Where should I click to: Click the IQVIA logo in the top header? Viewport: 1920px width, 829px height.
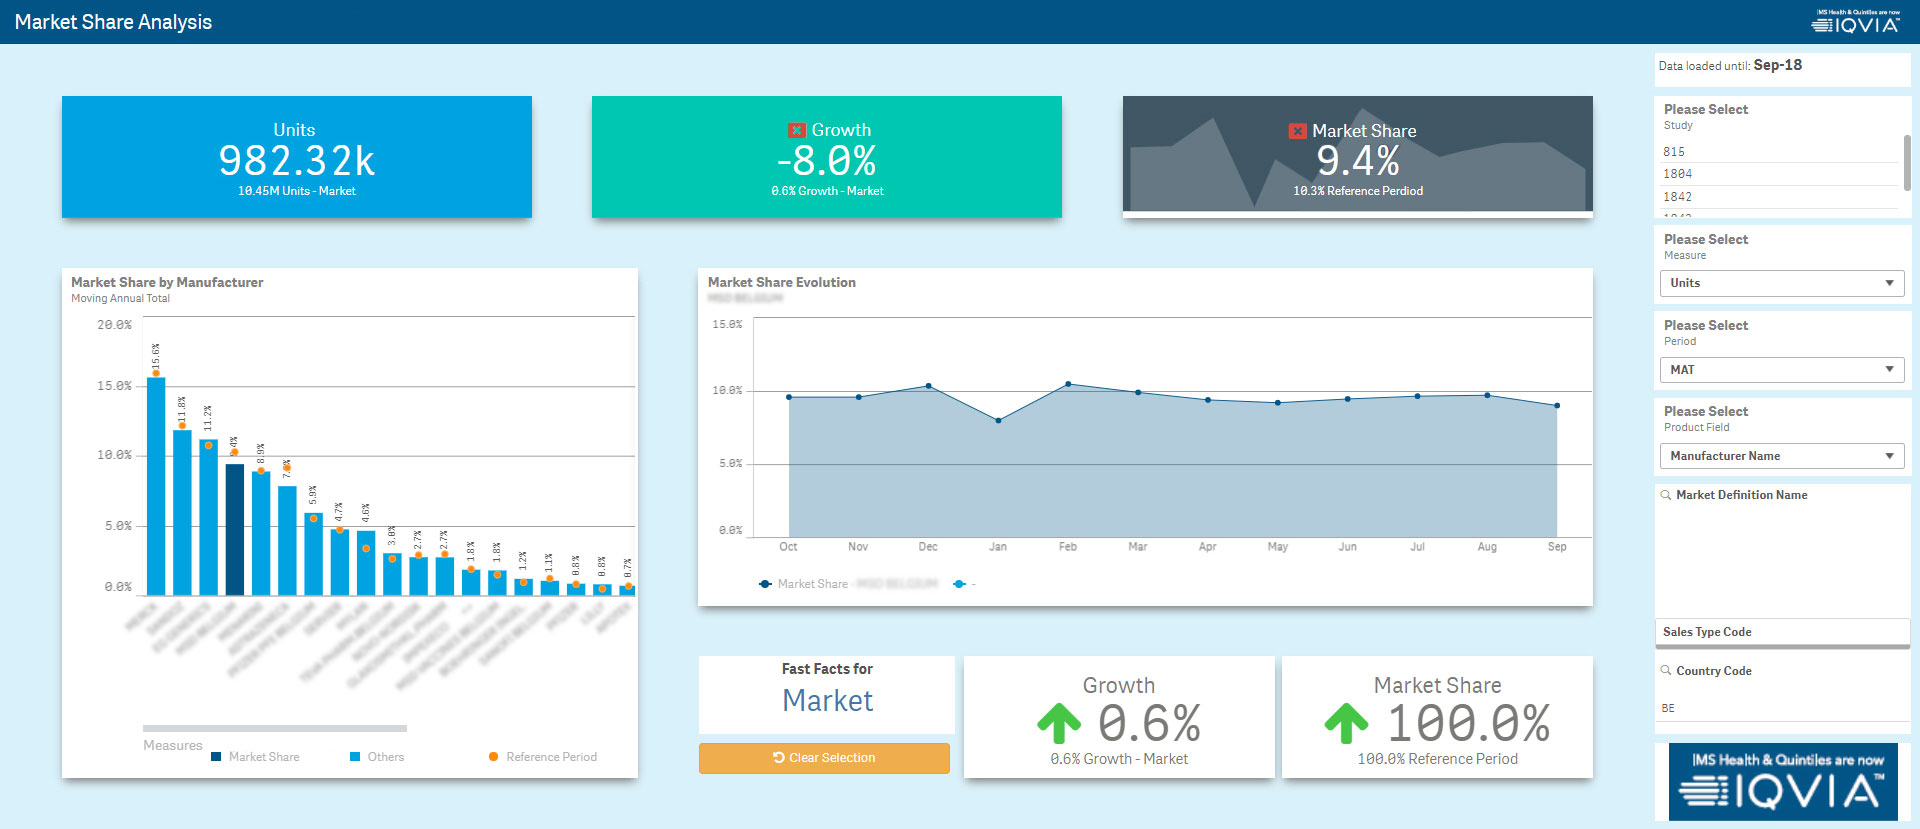pyautogui.click(x=1856, y=22)
